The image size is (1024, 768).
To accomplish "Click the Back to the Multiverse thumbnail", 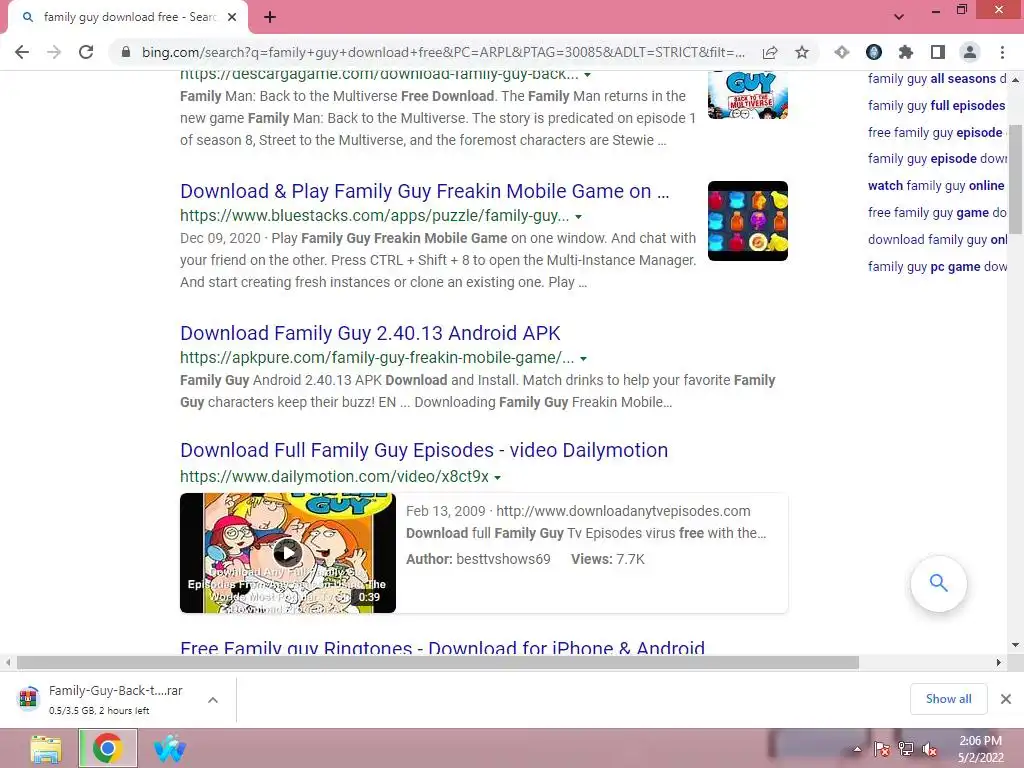I will click(748, 95).
